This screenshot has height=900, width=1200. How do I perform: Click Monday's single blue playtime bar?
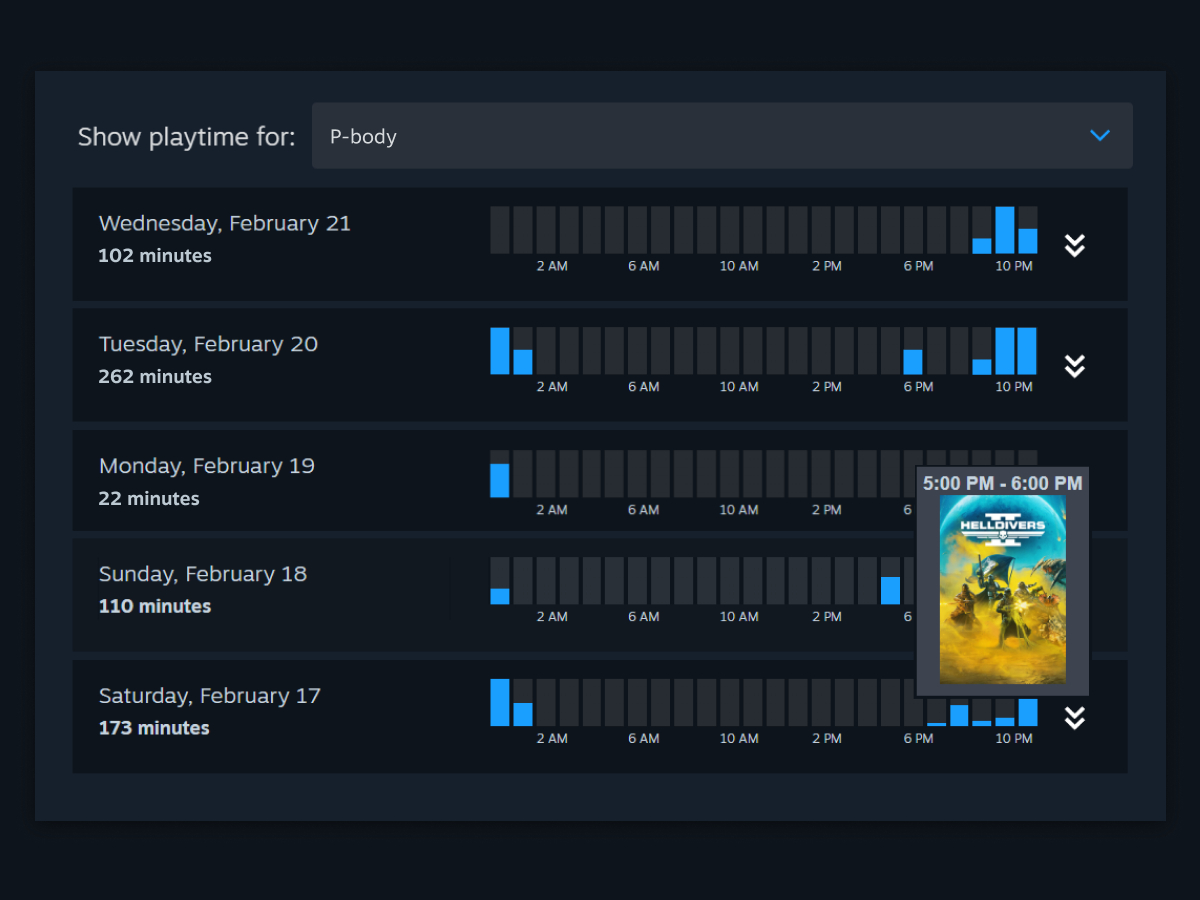500,480
